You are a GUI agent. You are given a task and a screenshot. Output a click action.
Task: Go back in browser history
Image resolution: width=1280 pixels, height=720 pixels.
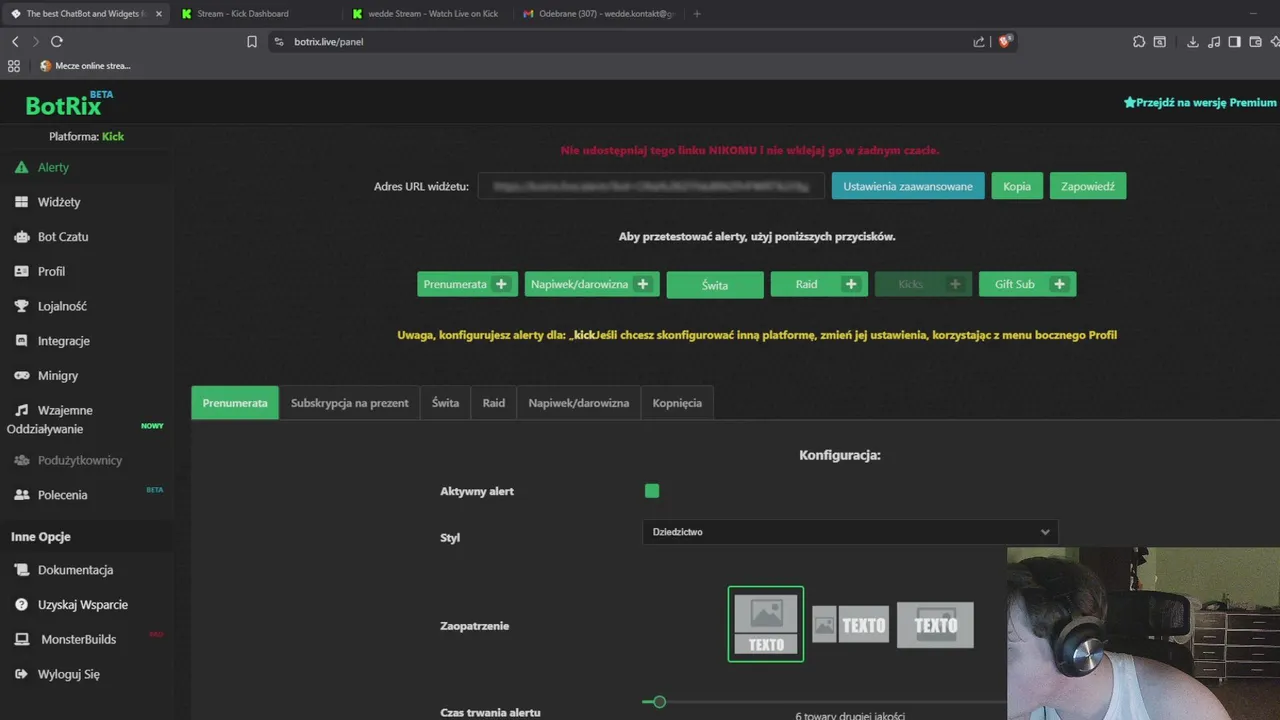click(15, 41)
